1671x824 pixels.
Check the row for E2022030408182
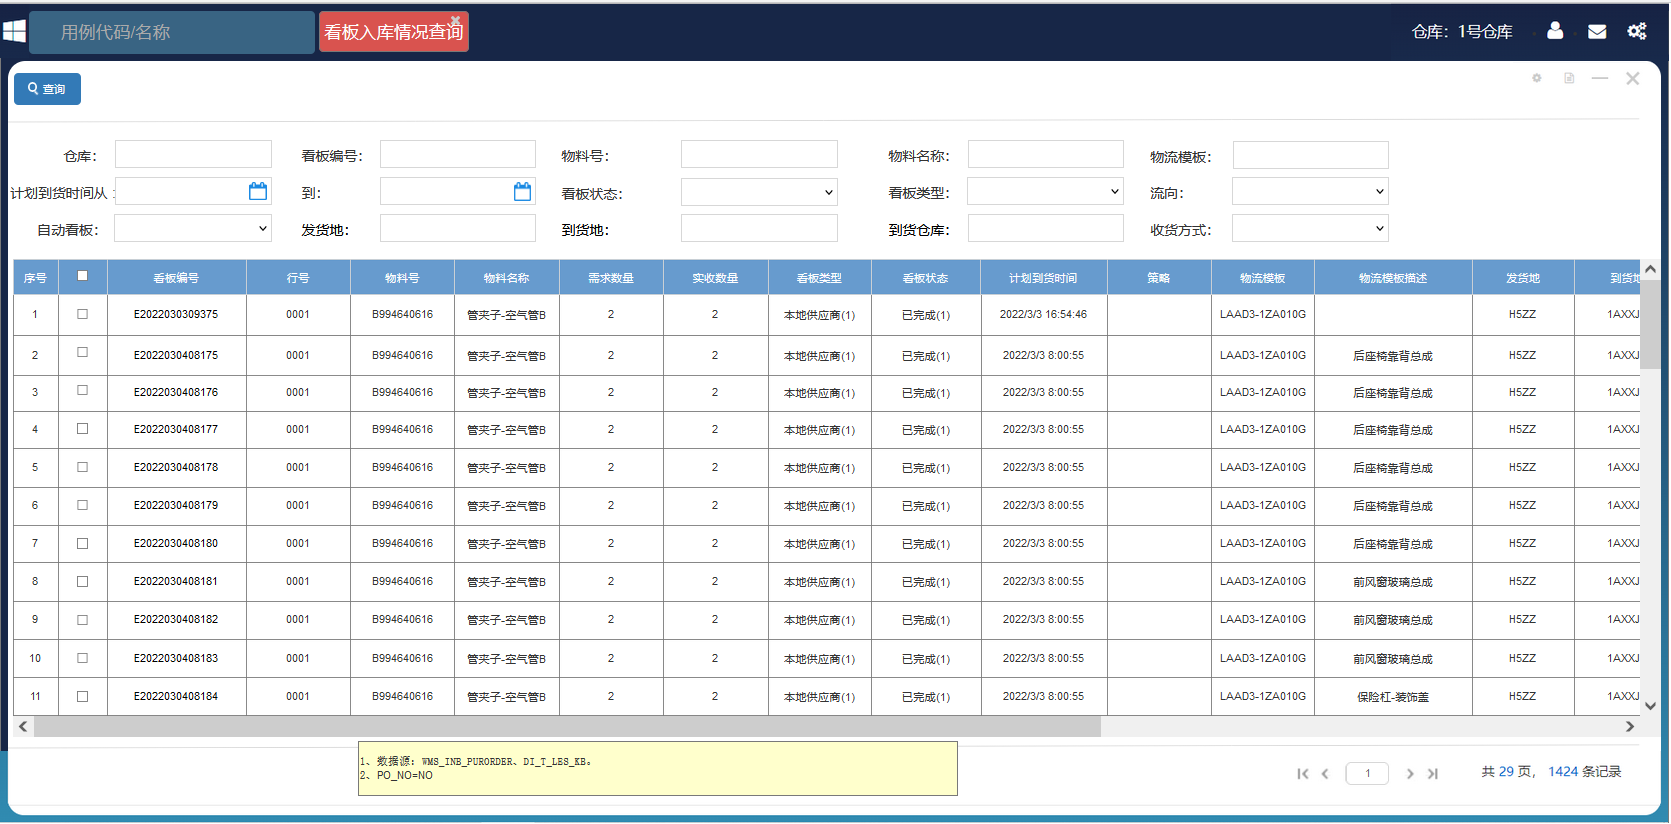tap(83, 620)
